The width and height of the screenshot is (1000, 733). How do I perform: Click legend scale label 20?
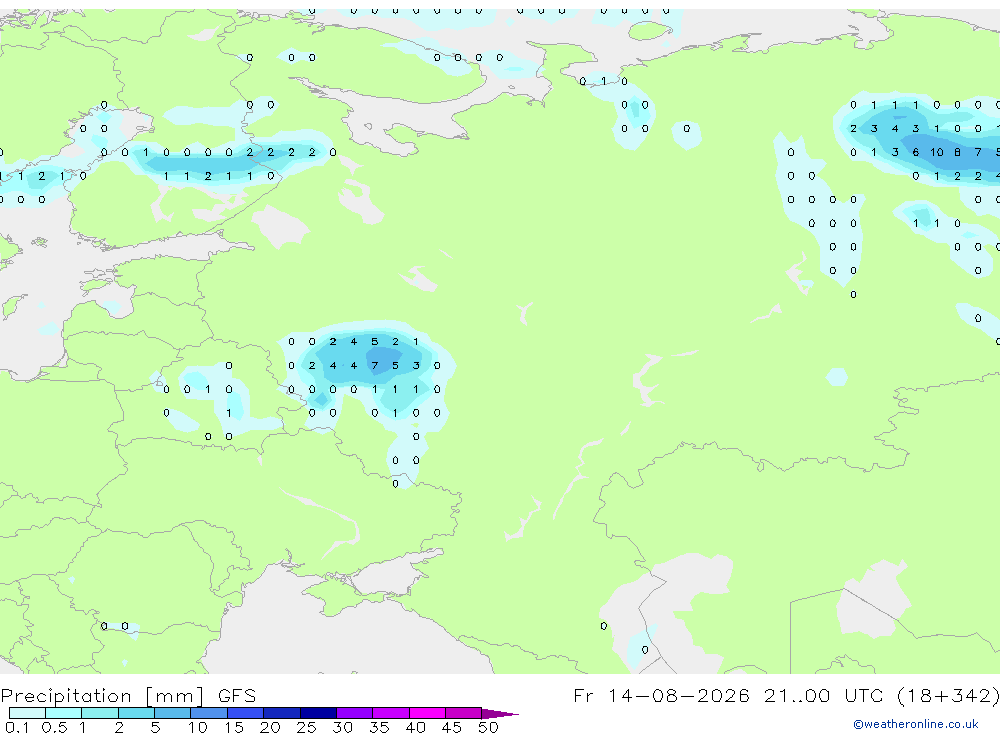pos(270,727)
